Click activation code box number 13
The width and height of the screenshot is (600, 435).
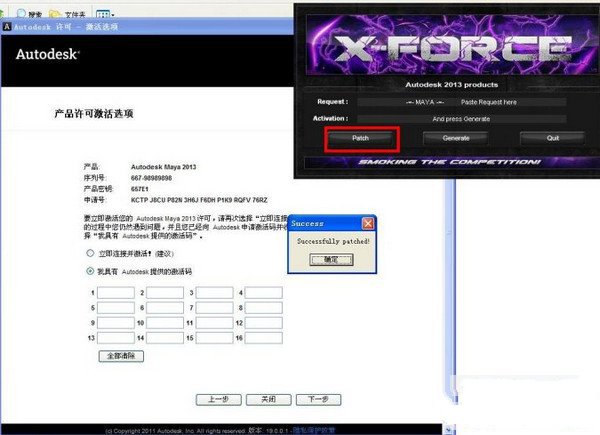pos(116,338)
